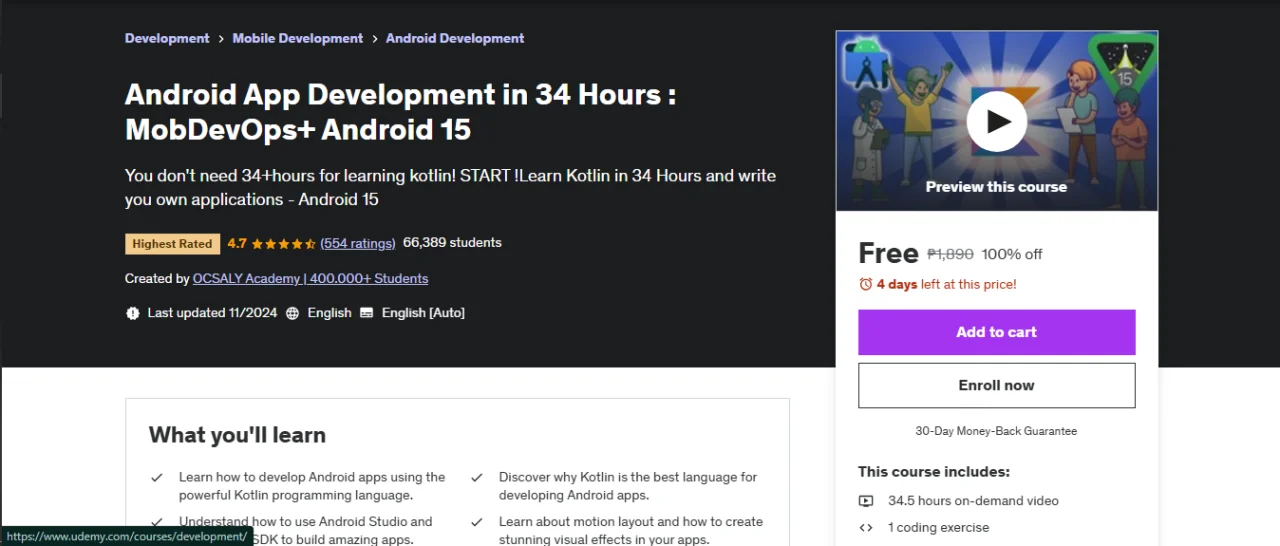Open the 554 ratings link
Screen dimensions: 1280x546
tap(358, 243)
